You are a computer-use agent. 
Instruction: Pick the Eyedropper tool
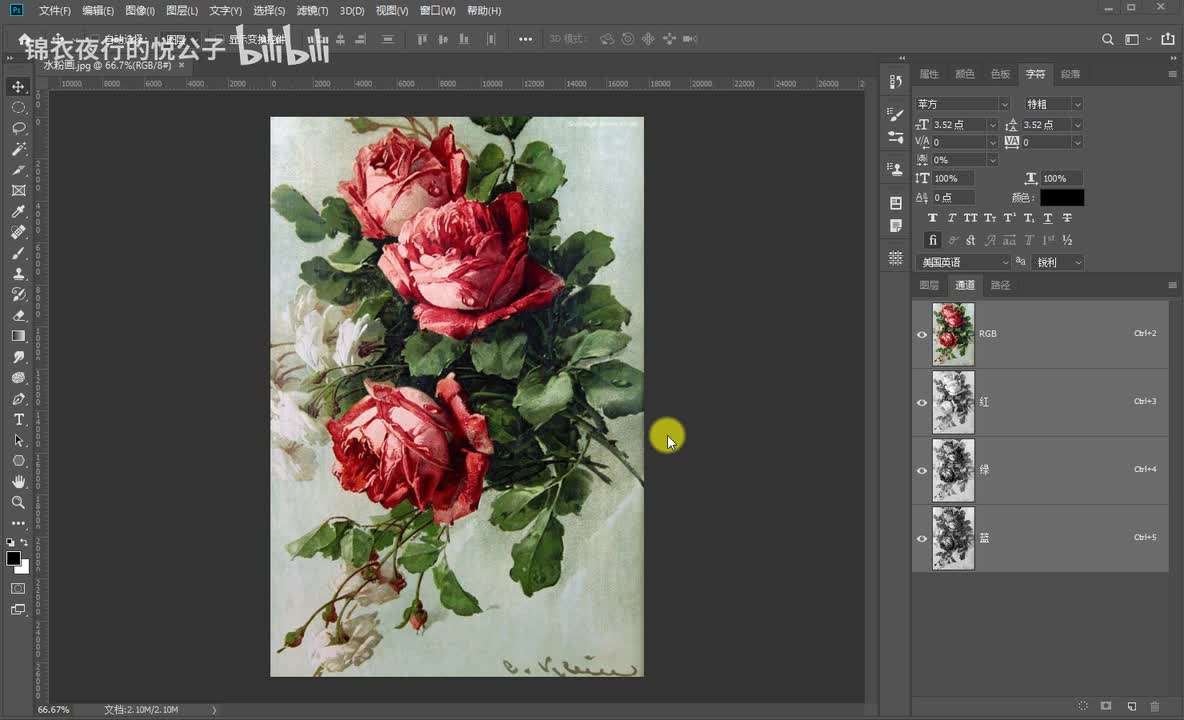pos(18,211)
